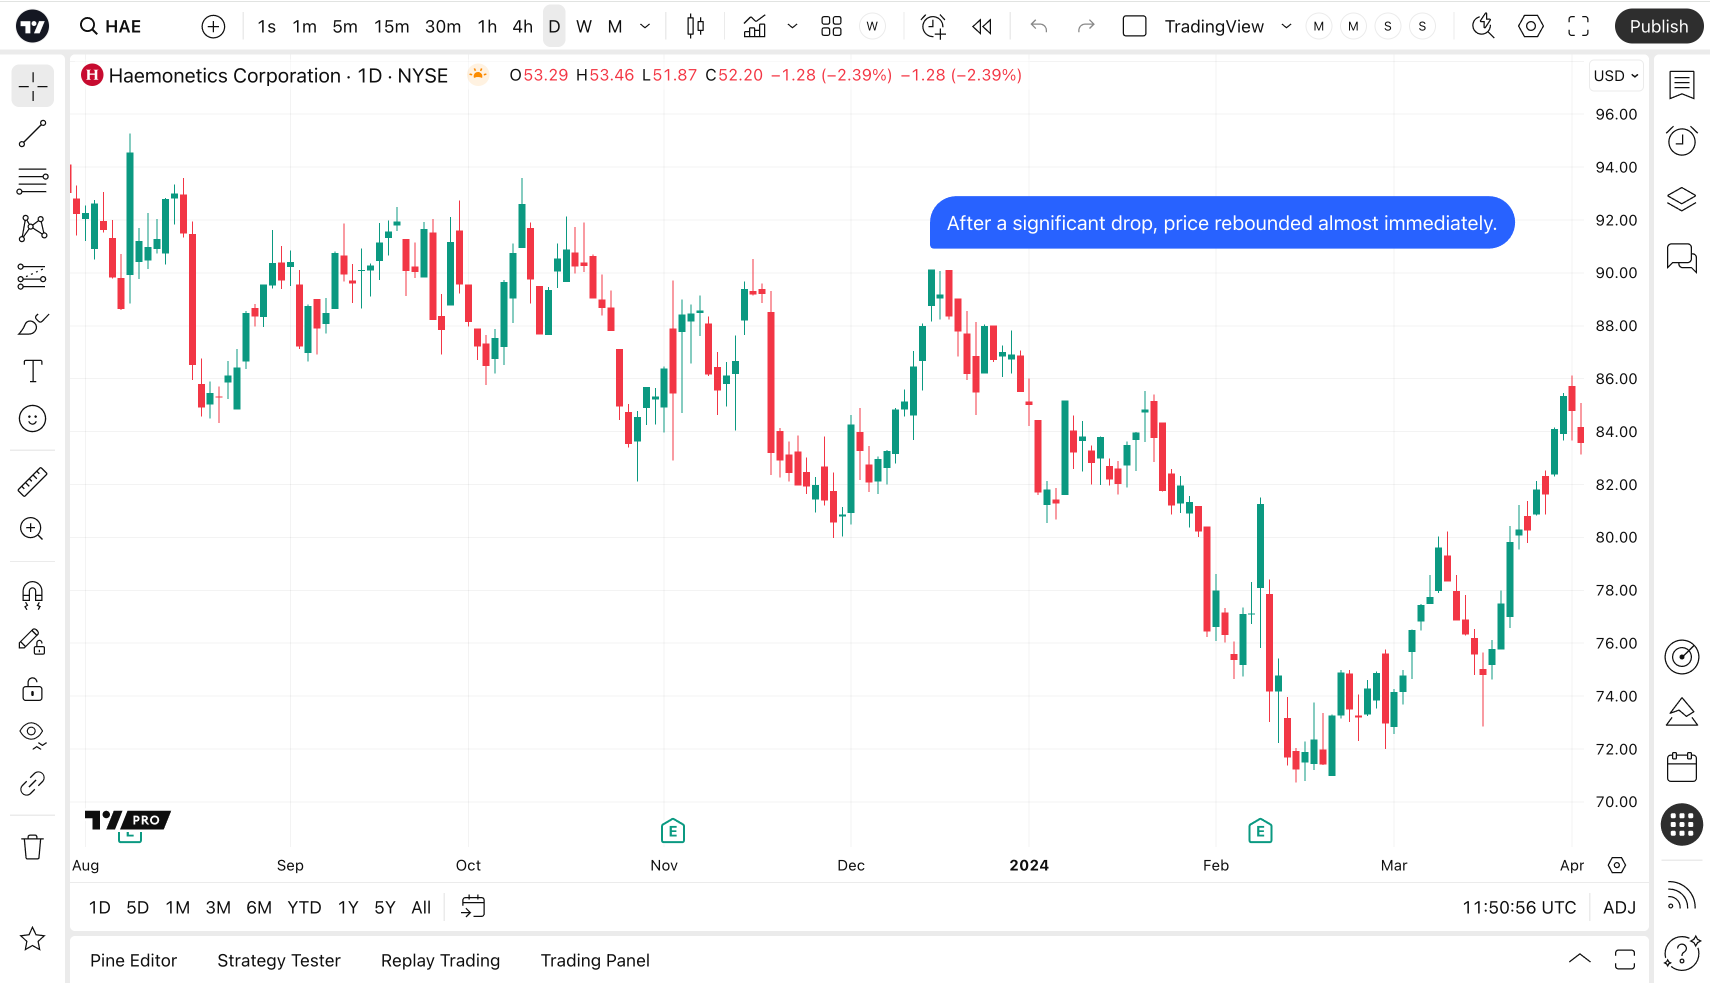Expand the bottom panel with chevron
Image resolution: width=1711 pixels, height=983 pixels.
pyautogui.click(x=1580, y=959)
